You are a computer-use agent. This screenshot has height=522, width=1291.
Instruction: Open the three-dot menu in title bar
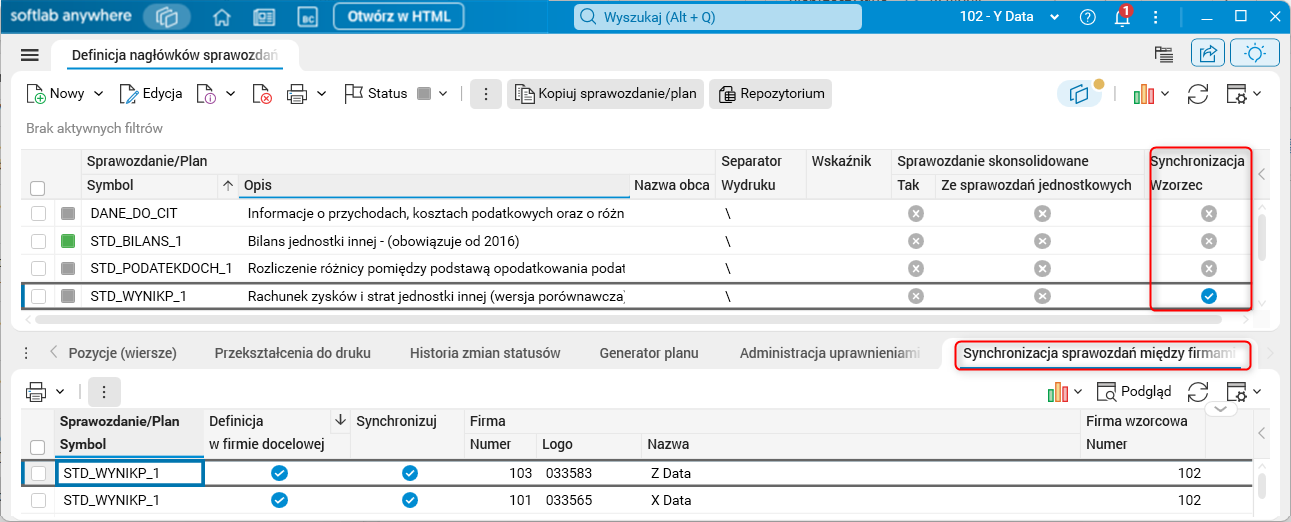tap(1155, 17)
